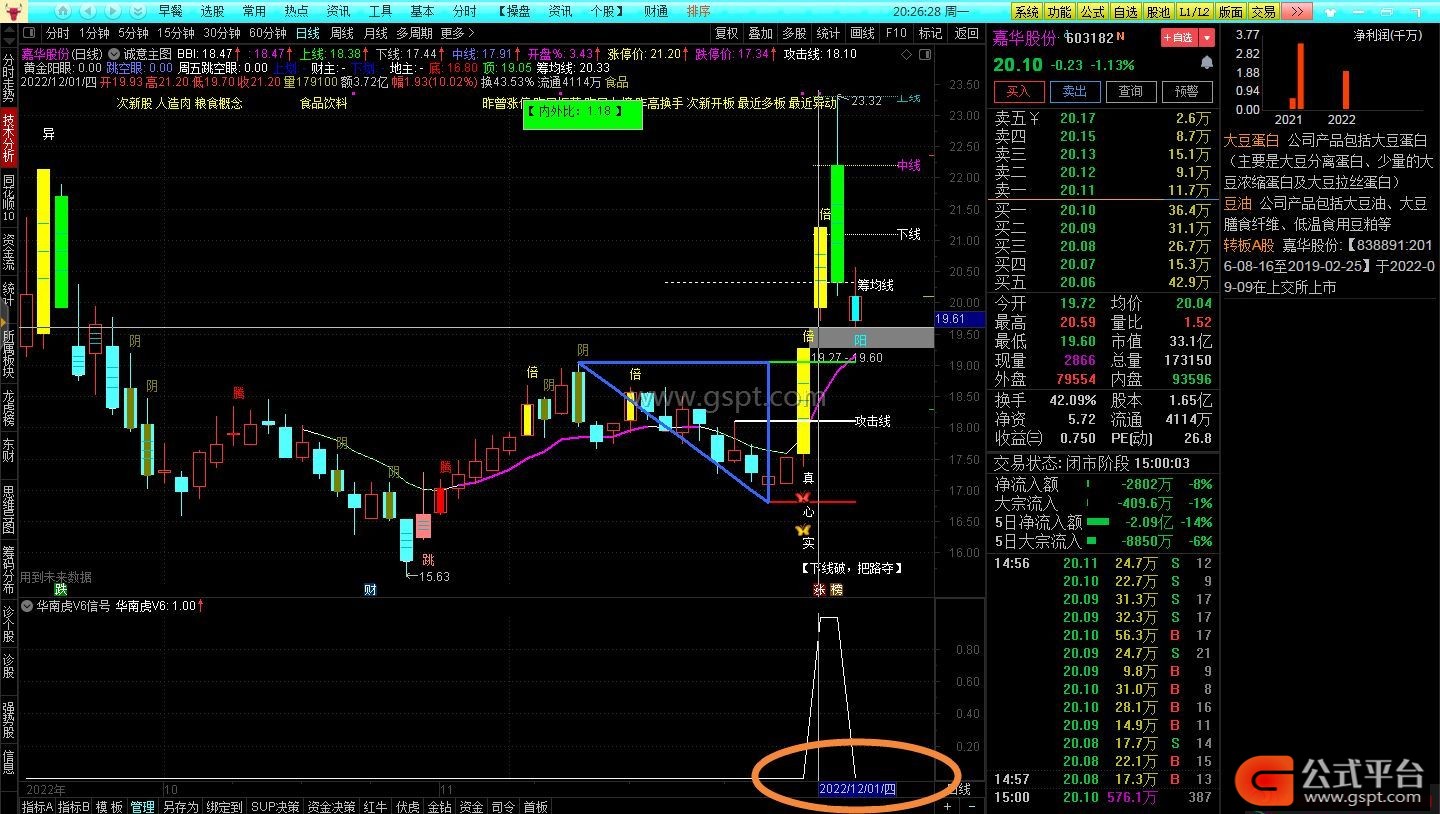Open the 早餐 menu

point(171,11)
